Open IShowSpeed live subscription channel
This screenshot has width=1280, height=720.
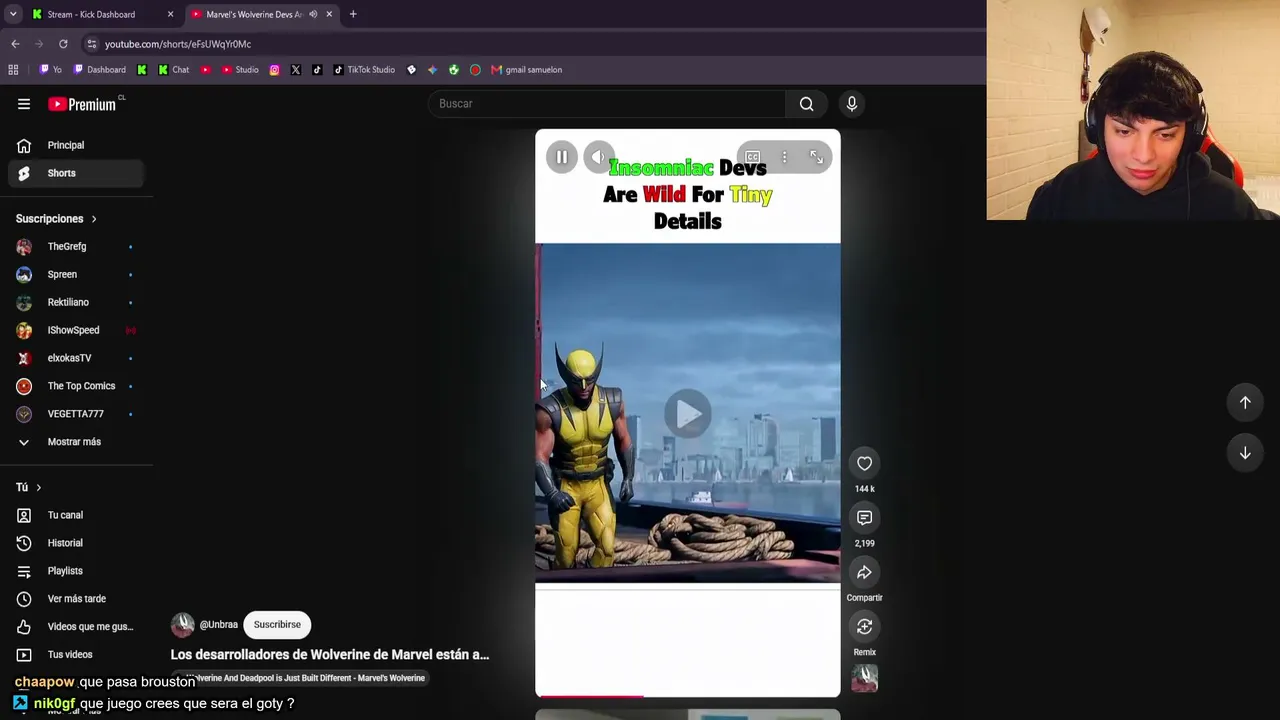[x=74, y=330]
